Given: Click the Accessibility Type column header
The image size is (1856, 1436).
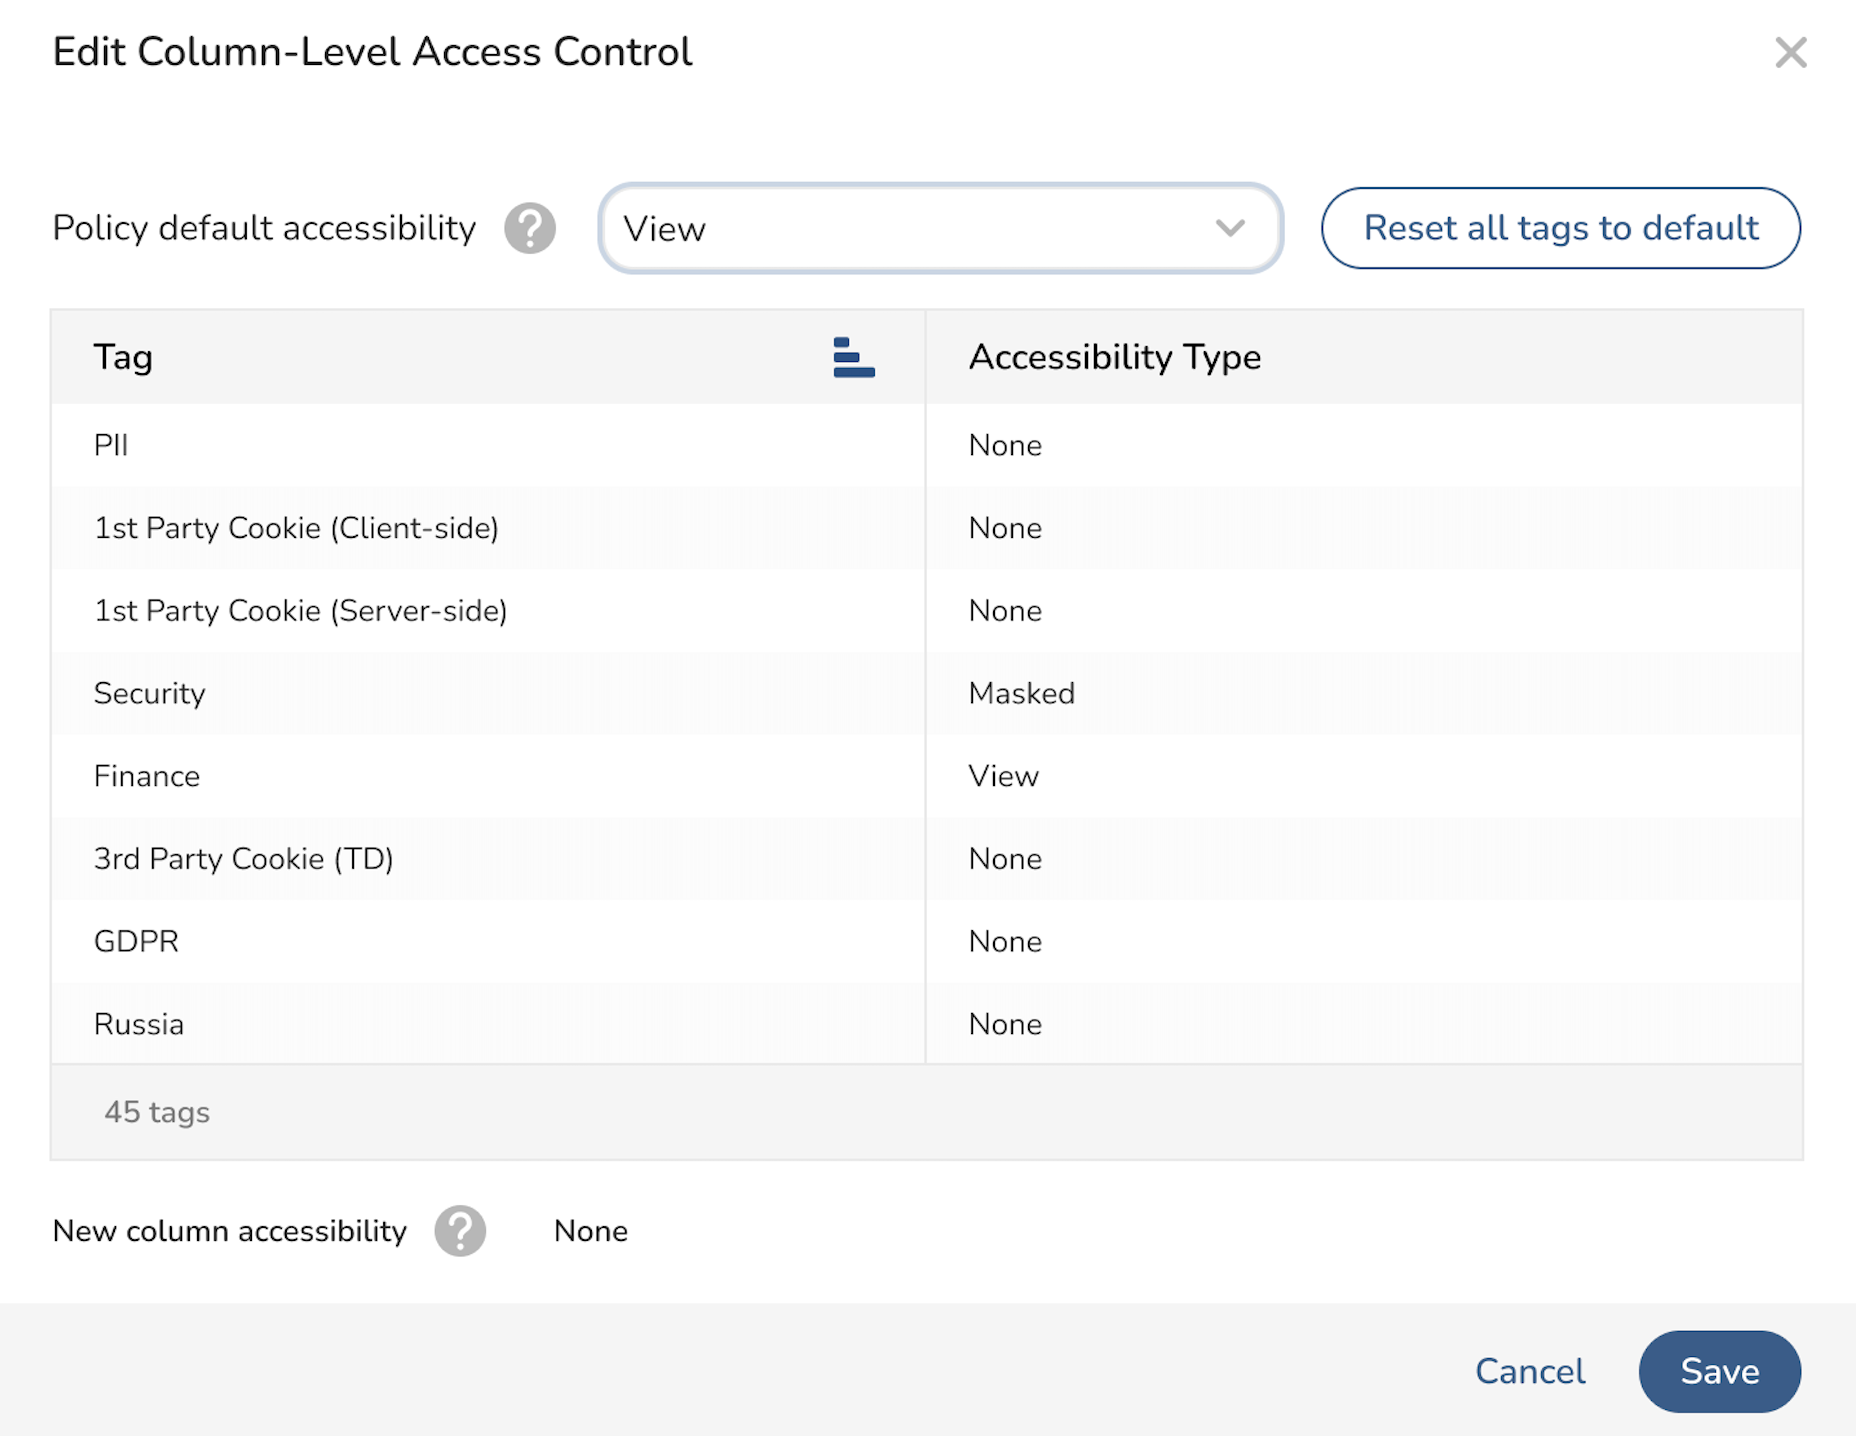Looking at the screenshot, I should 1114,358.
